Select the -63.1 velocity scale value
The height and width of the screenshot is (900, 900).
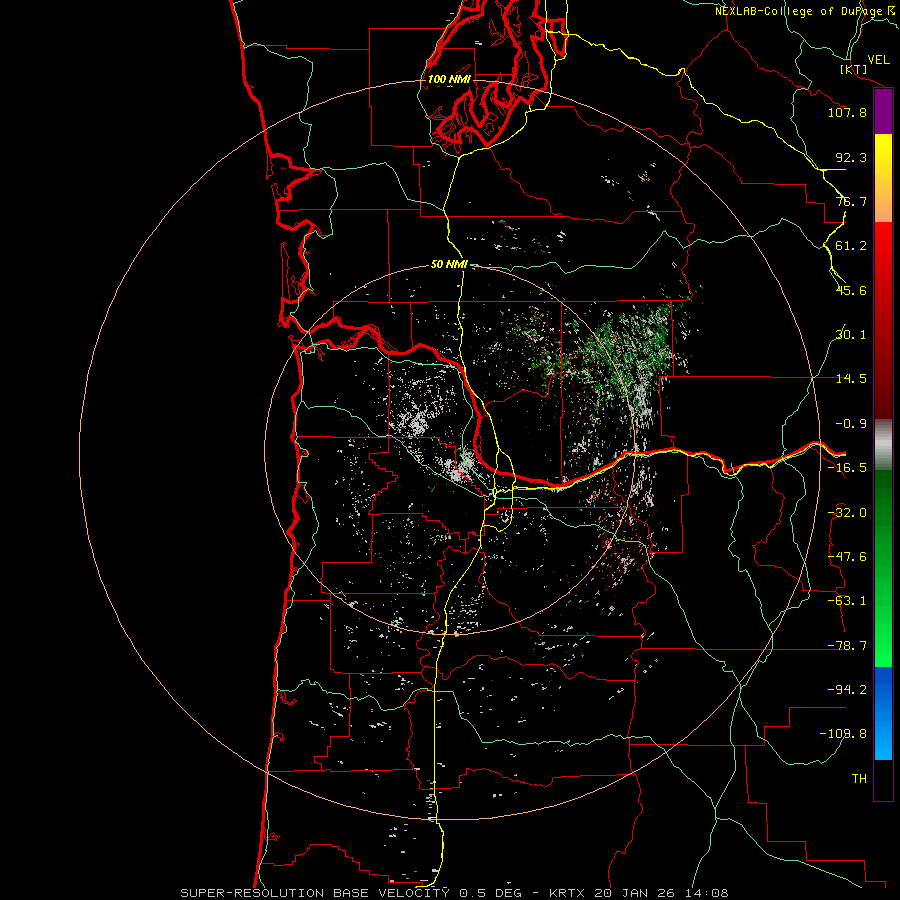(847, 601)
